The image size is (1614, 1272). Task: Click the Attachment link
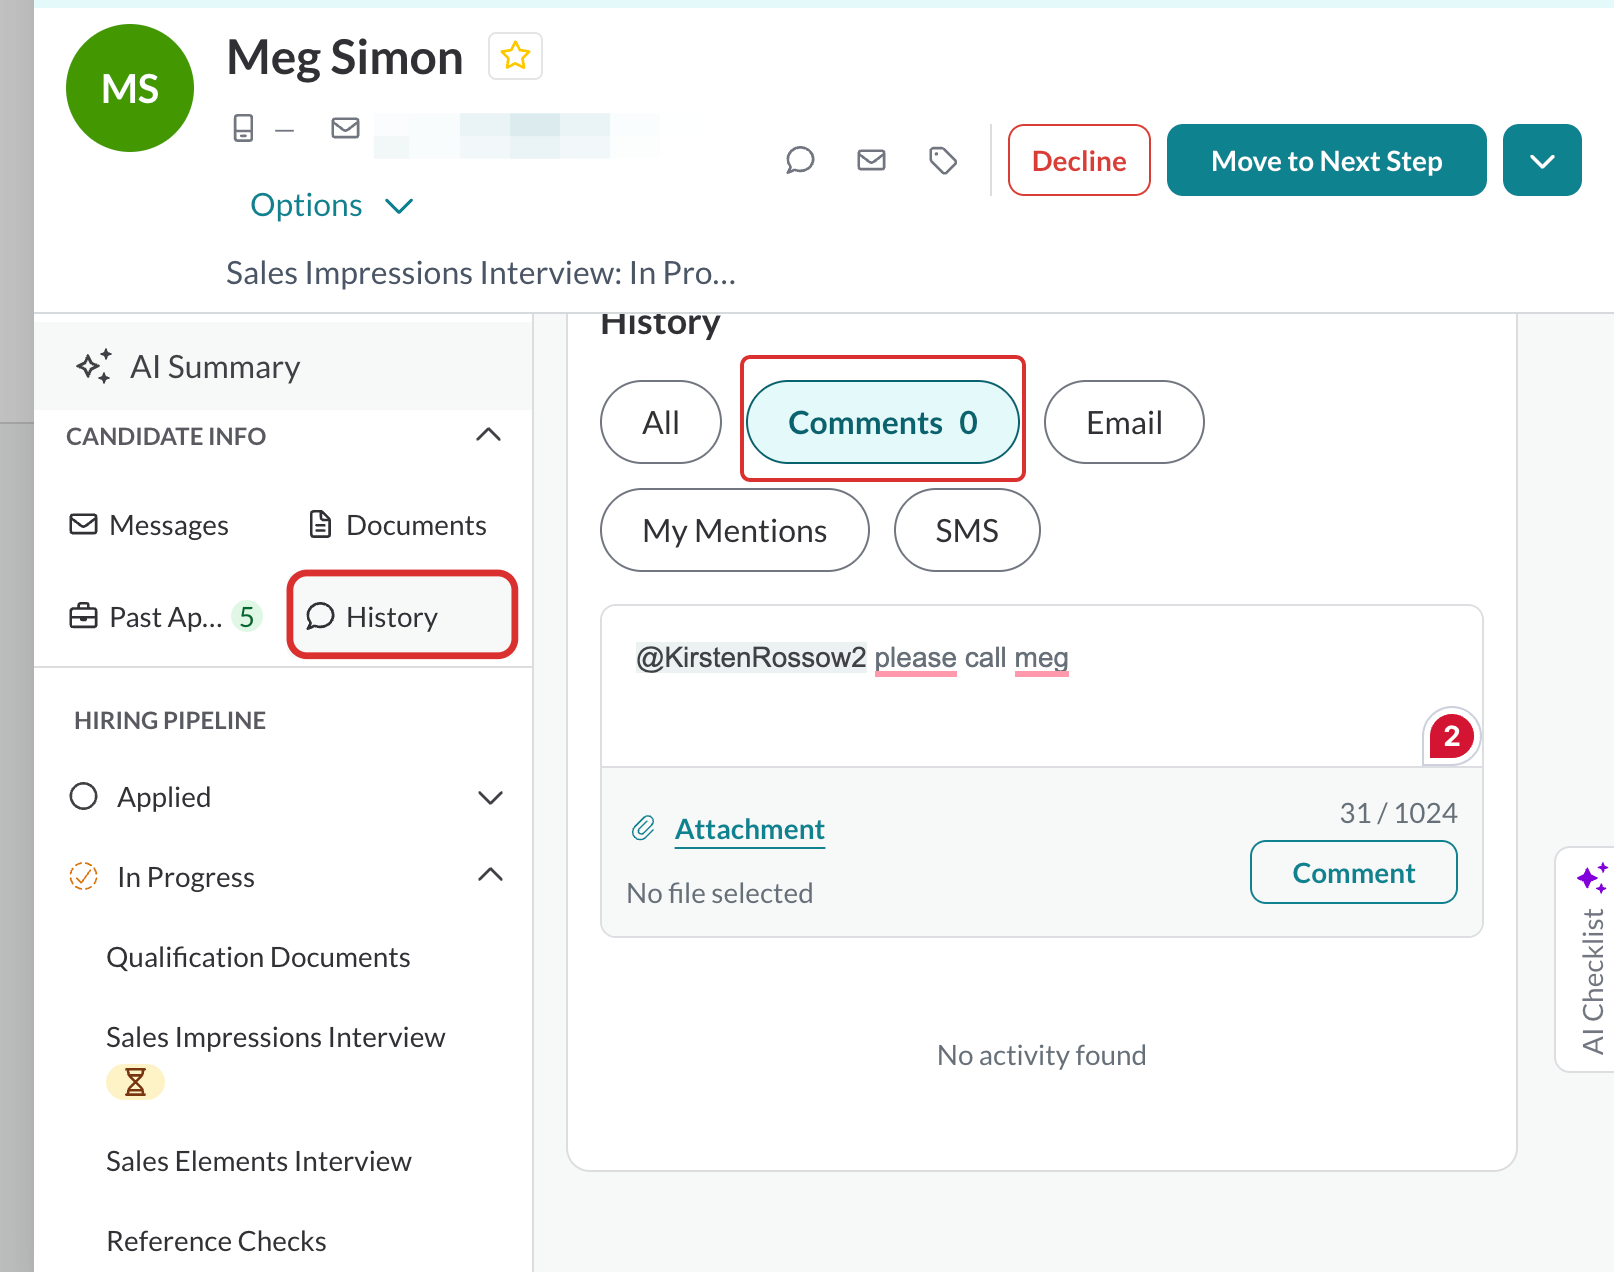(750, 829)
